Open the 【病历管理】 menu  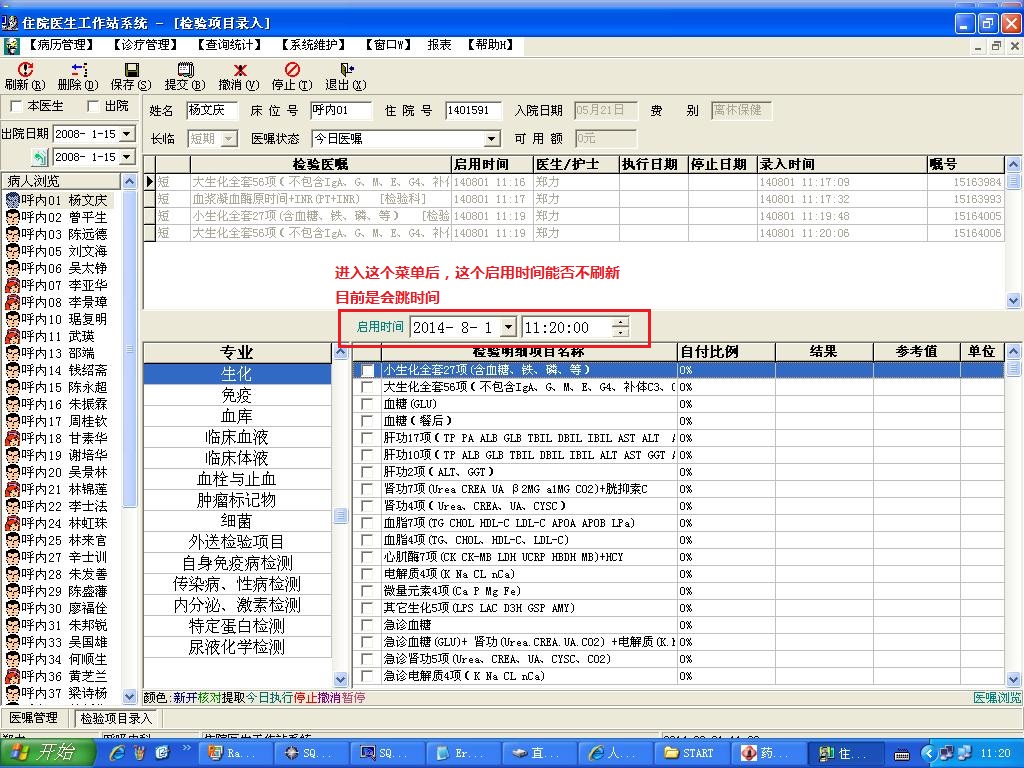[x=61, y=45]
